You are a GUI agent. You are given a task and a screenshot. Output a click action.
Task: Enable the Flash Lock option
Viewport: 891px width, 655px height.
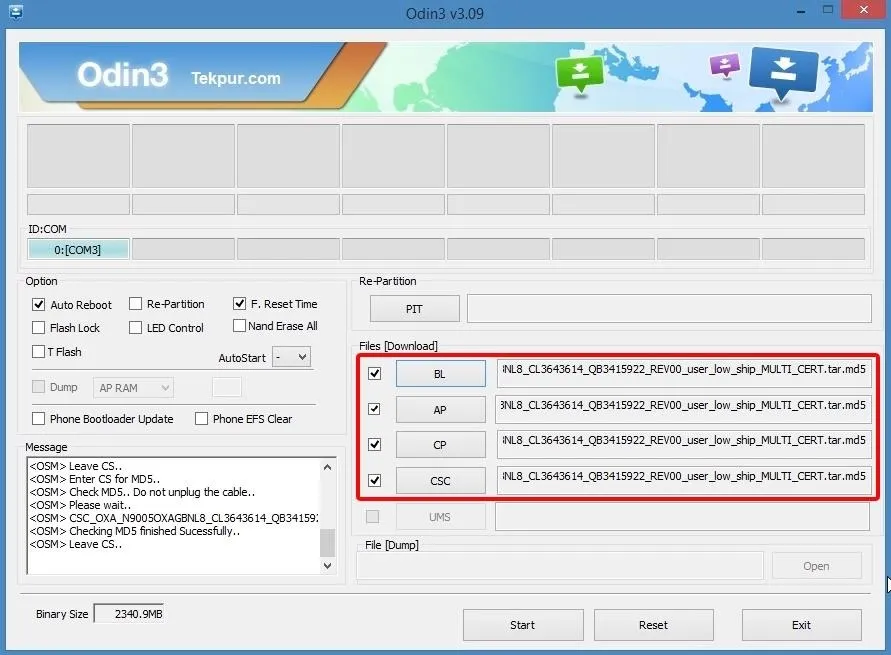pos(39,328)
